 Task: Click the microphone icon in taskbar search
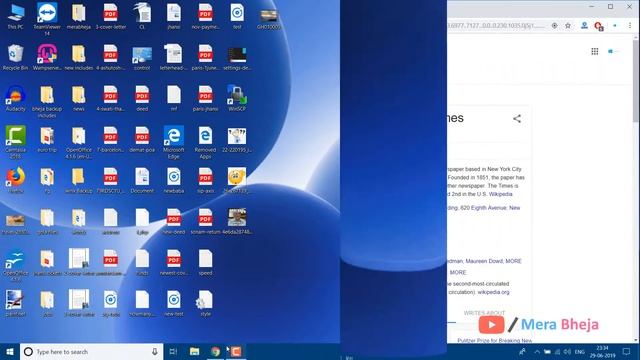click(155, 351)
